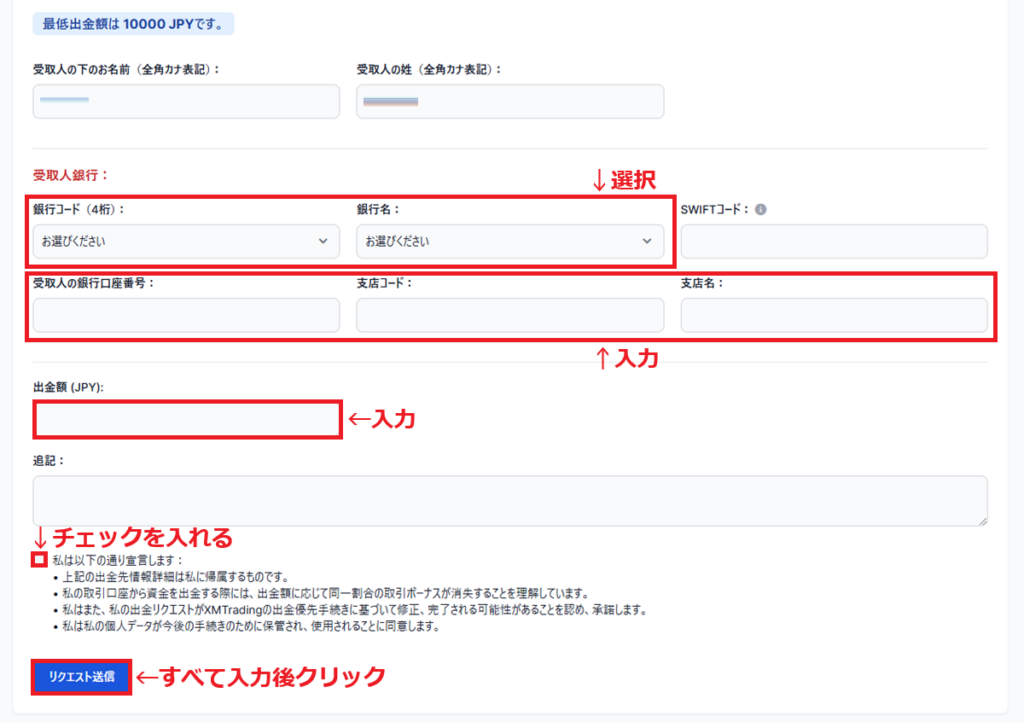The image size is (1024, 722).
Task: Click the 受取人の下のお名前 field
Action: pos(185,101)
